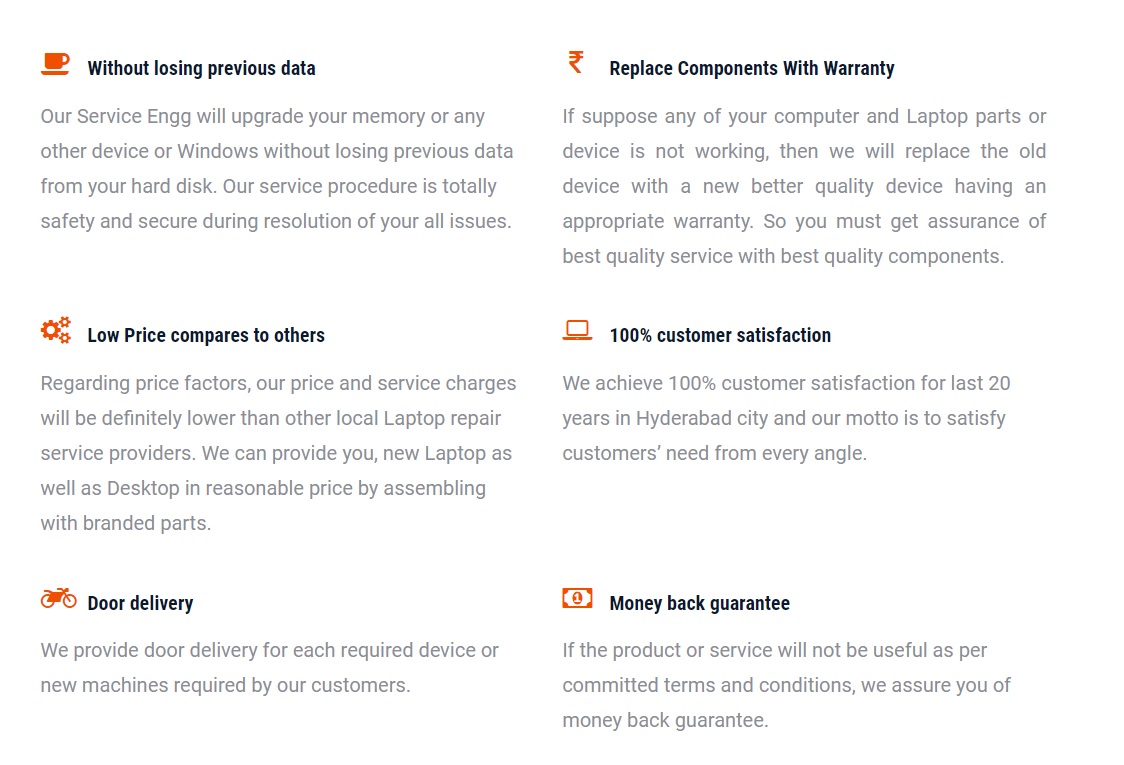Image resolution: width=1124 pixels, height=765 pixels.
Task: Open the 'Money back guarantee' heading
Action: 700,604
